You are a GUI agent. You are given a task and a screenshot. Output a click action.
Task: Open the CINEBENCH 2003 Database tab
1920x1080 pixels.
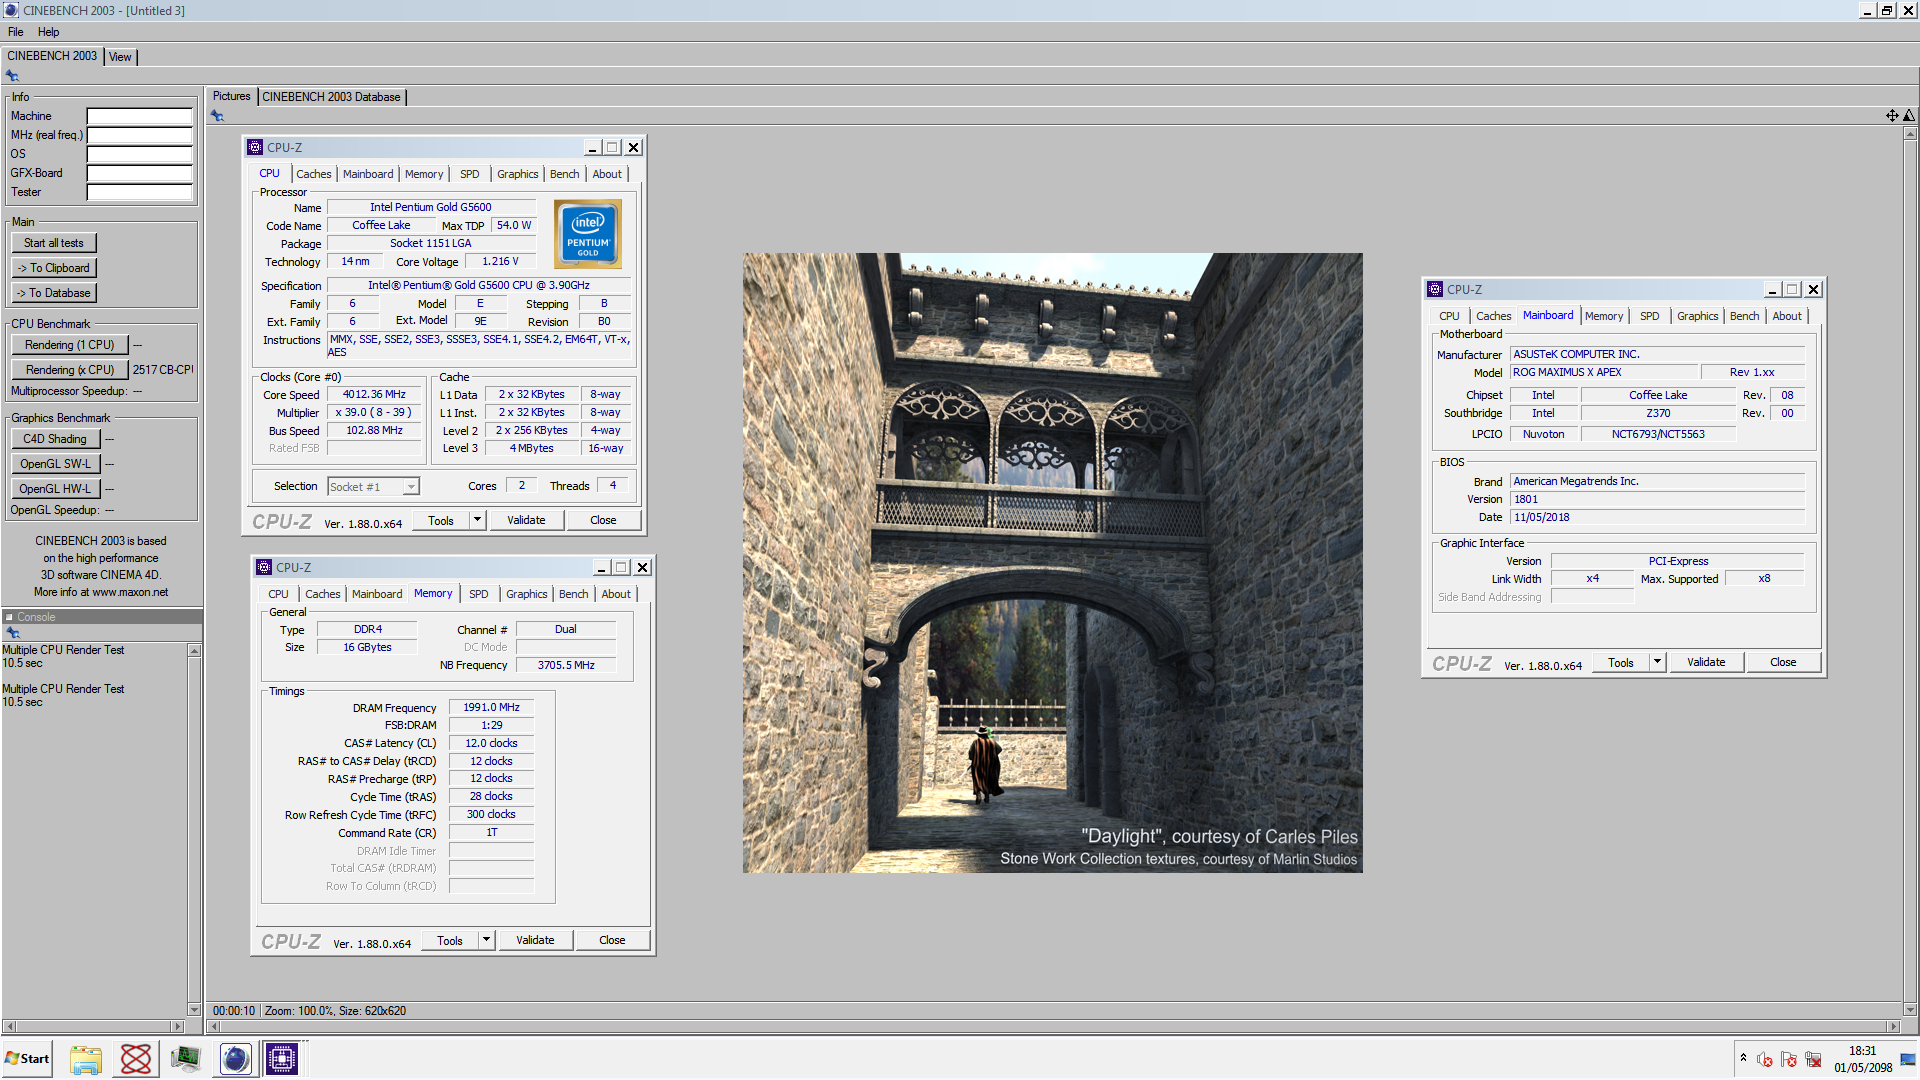click(331, 97)
